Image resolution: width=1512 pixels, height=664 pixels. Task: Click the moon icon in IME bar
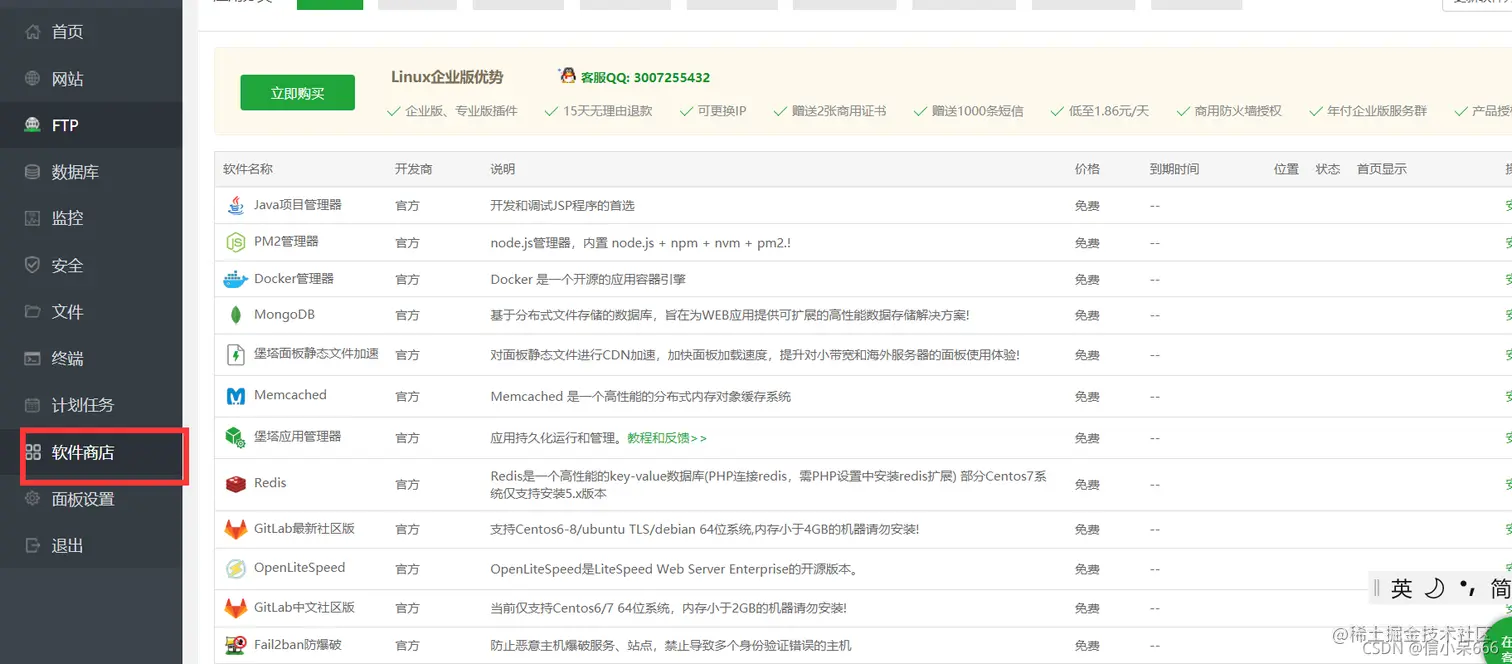(x=1433, y=588)
